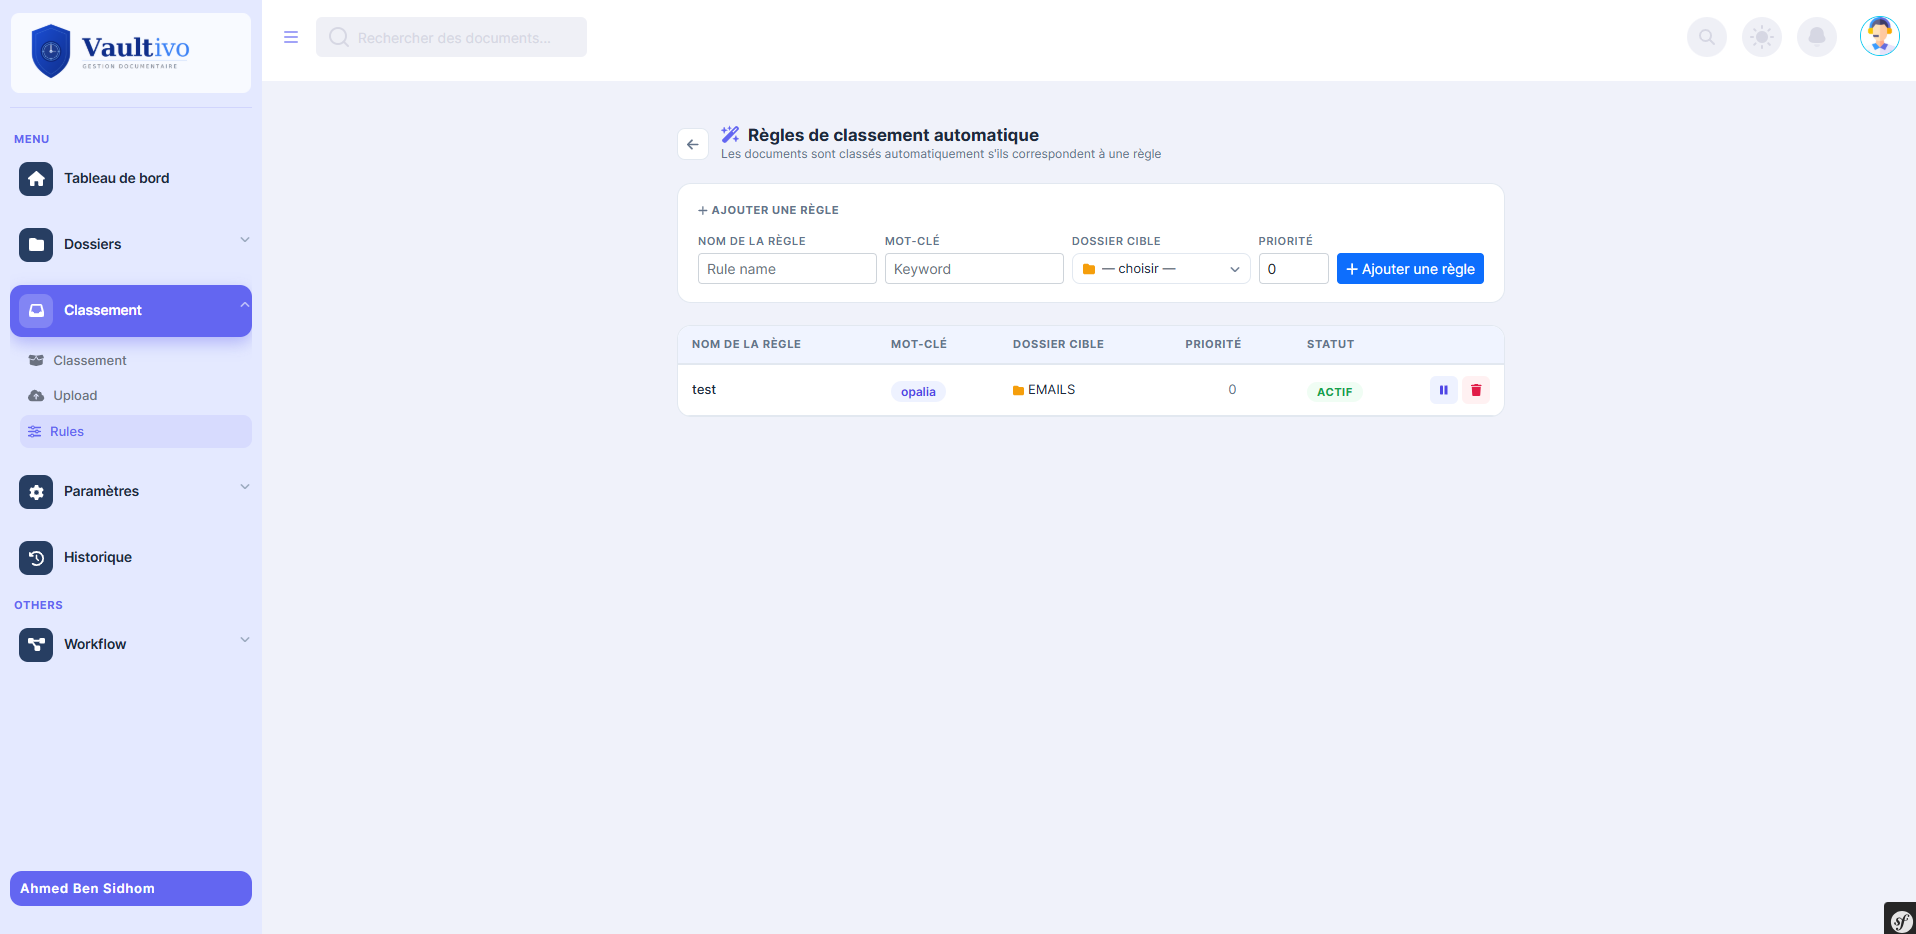Click the Tableau de bord home icon
1916x934 pixels.
pyautogui.click(x=36, y=179)
